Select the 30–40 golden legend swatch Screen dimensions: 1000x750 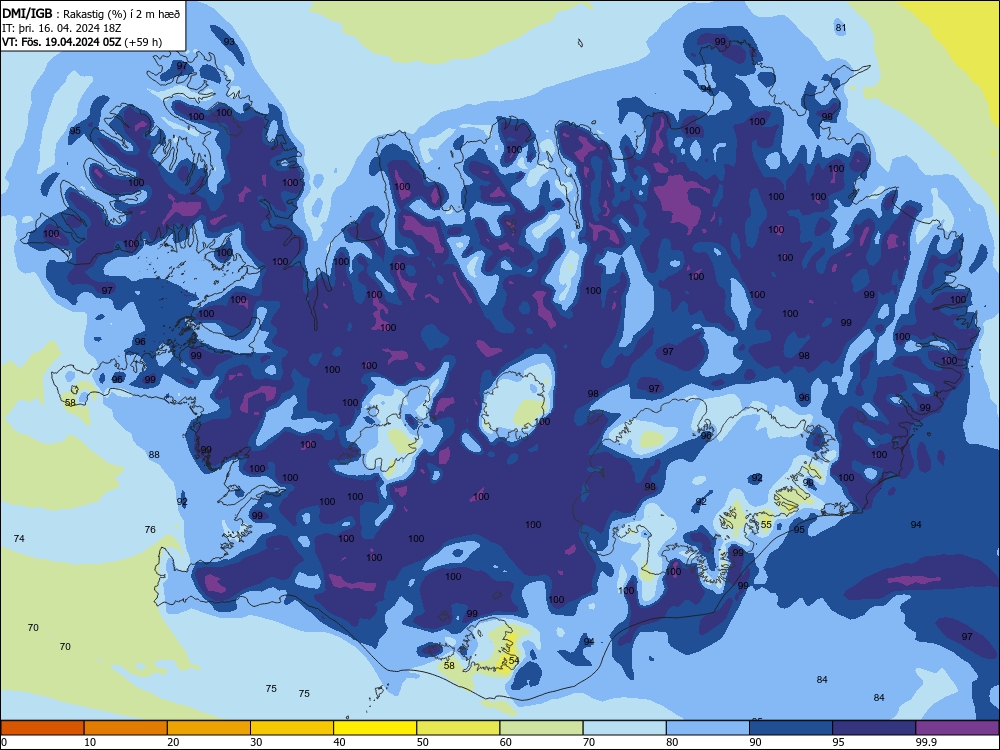click(x=292, y=728)
